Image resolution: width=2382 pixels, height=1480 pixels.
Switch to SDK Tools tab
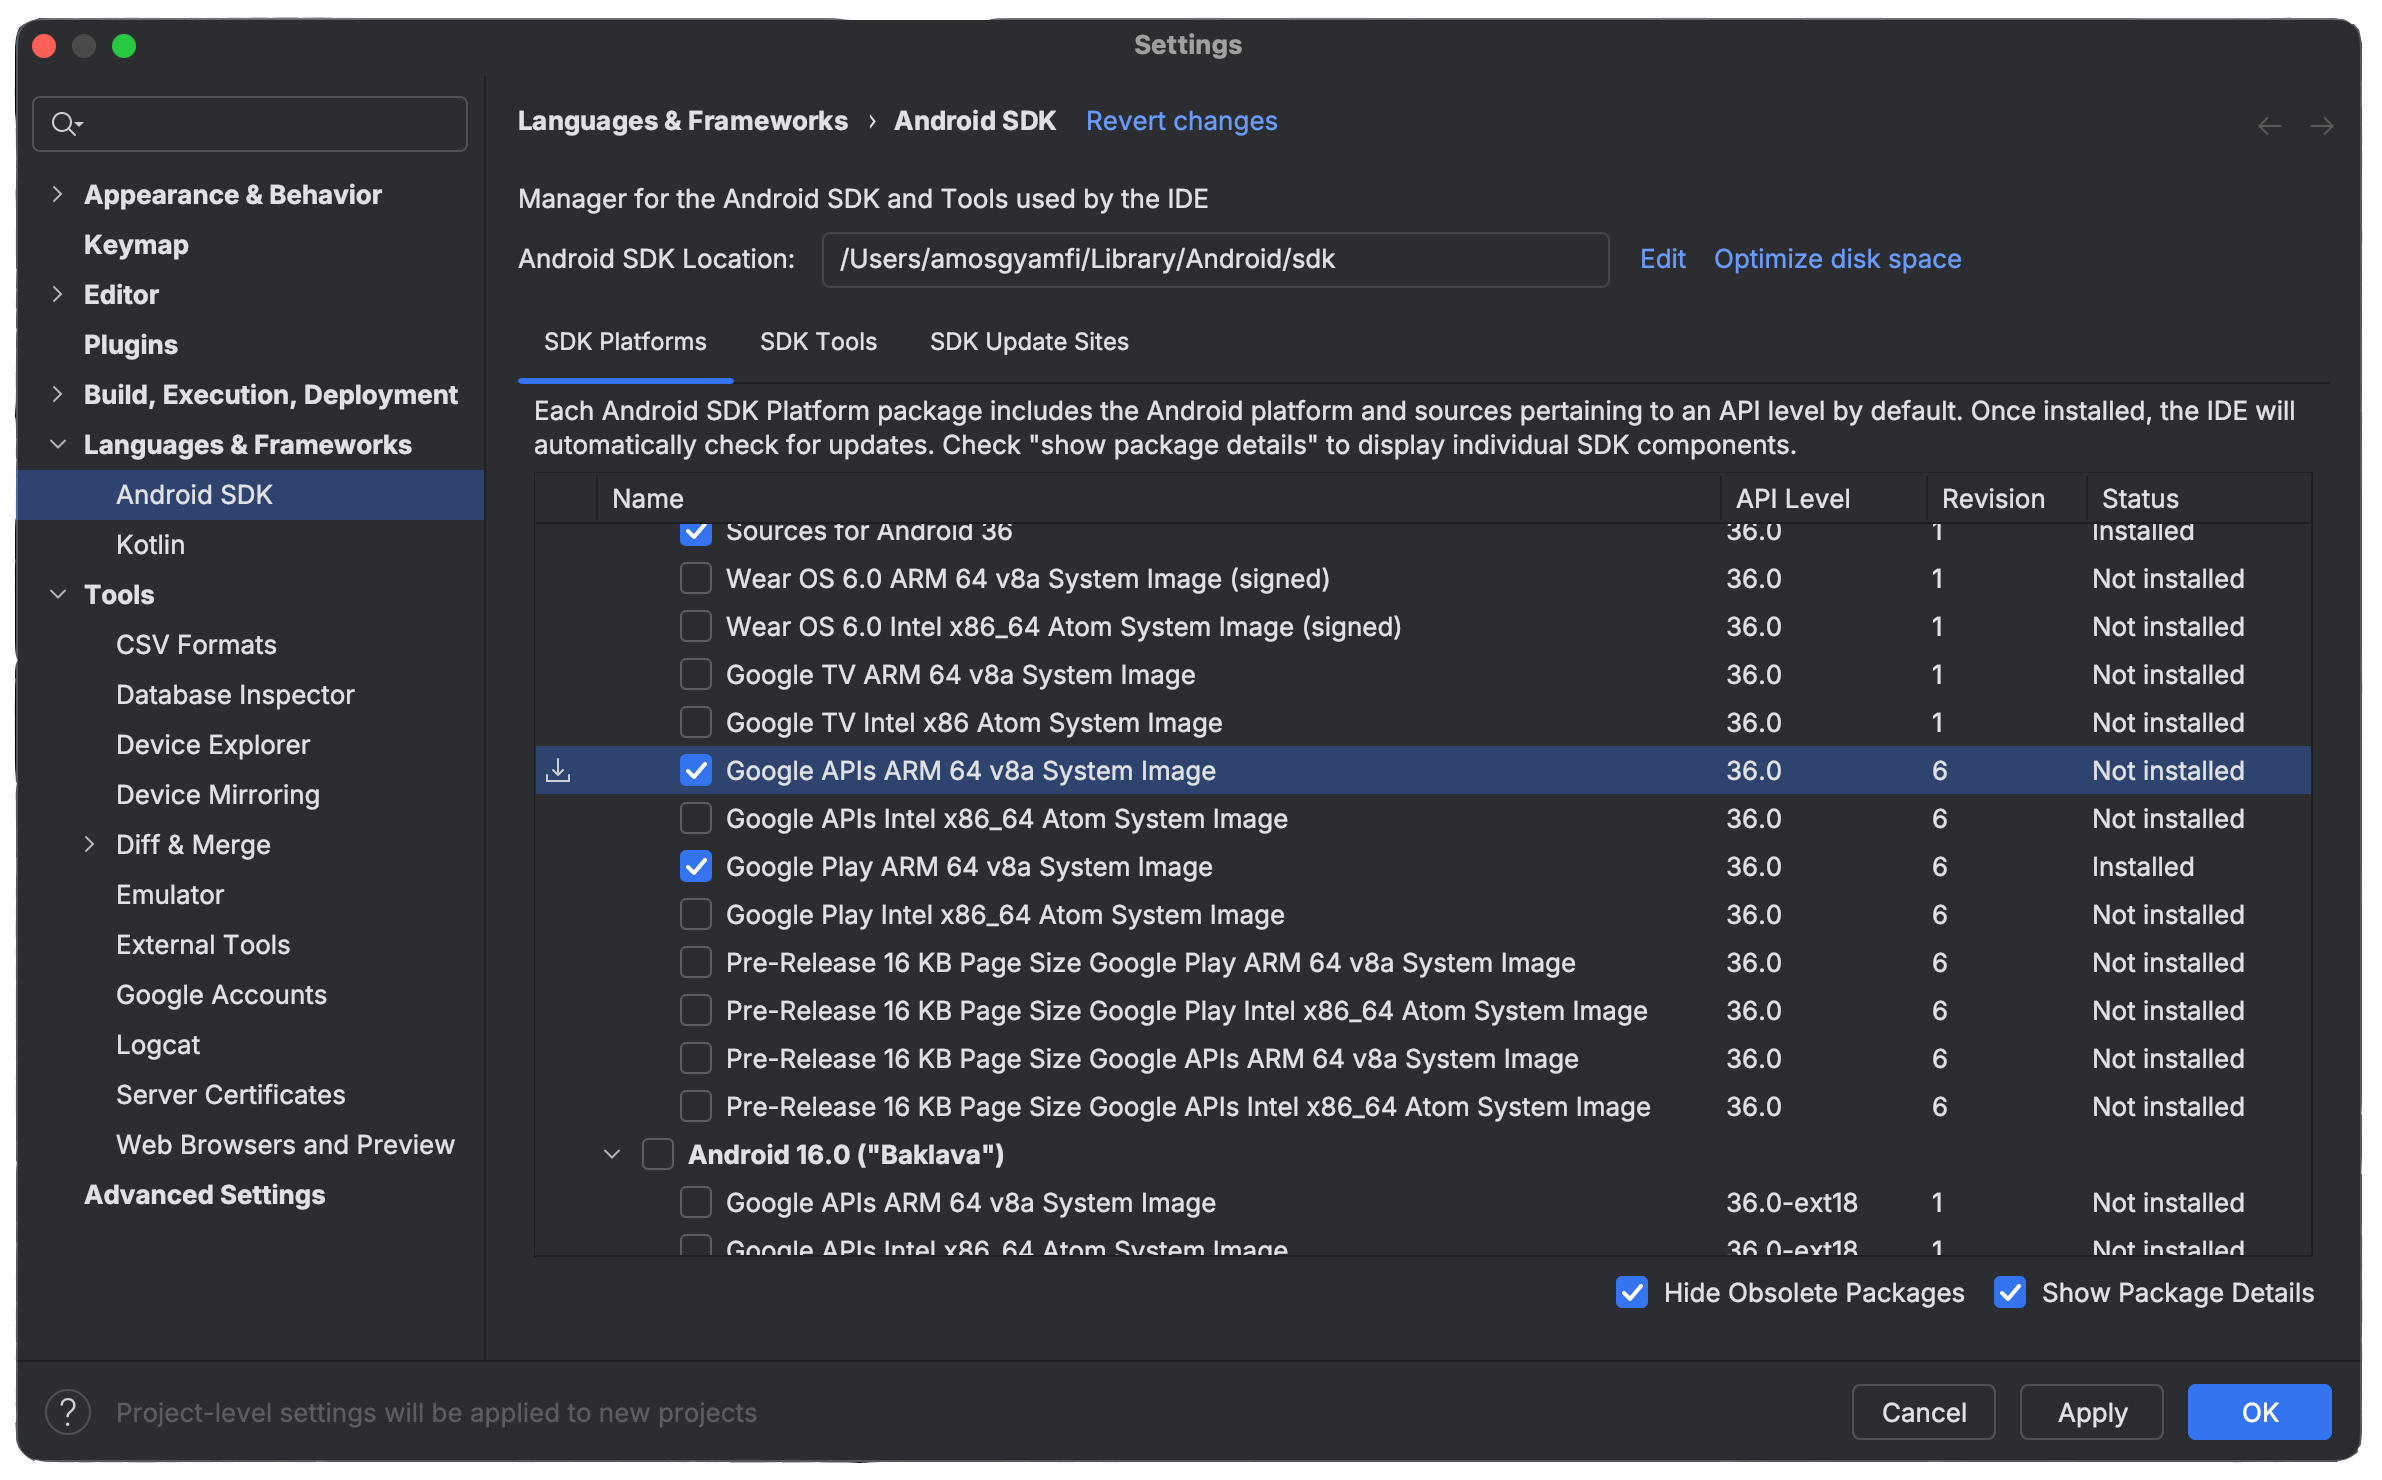(x=818, y=342)
